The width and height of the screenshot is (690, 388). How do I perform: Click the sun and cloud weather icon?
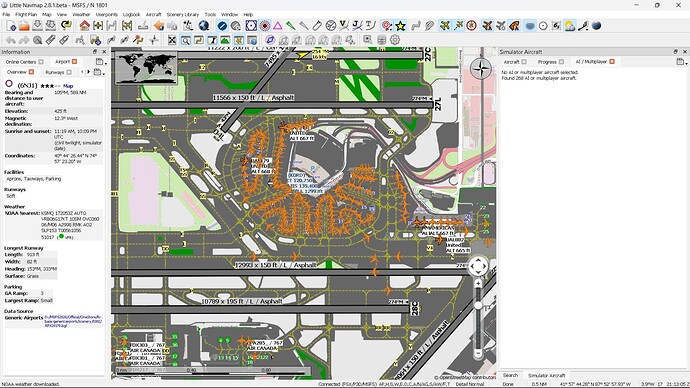coord(569,26)
